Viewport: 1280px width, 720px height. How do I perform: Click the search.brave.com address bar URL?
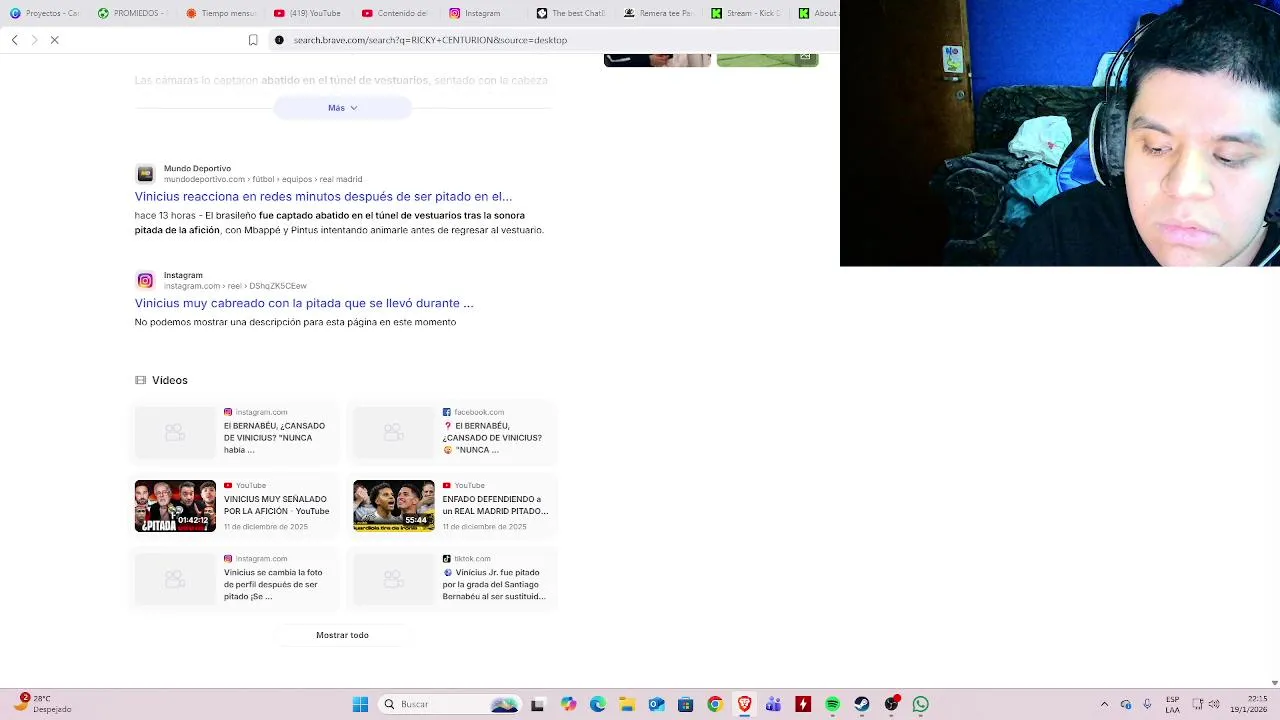(x=430, y=40)
